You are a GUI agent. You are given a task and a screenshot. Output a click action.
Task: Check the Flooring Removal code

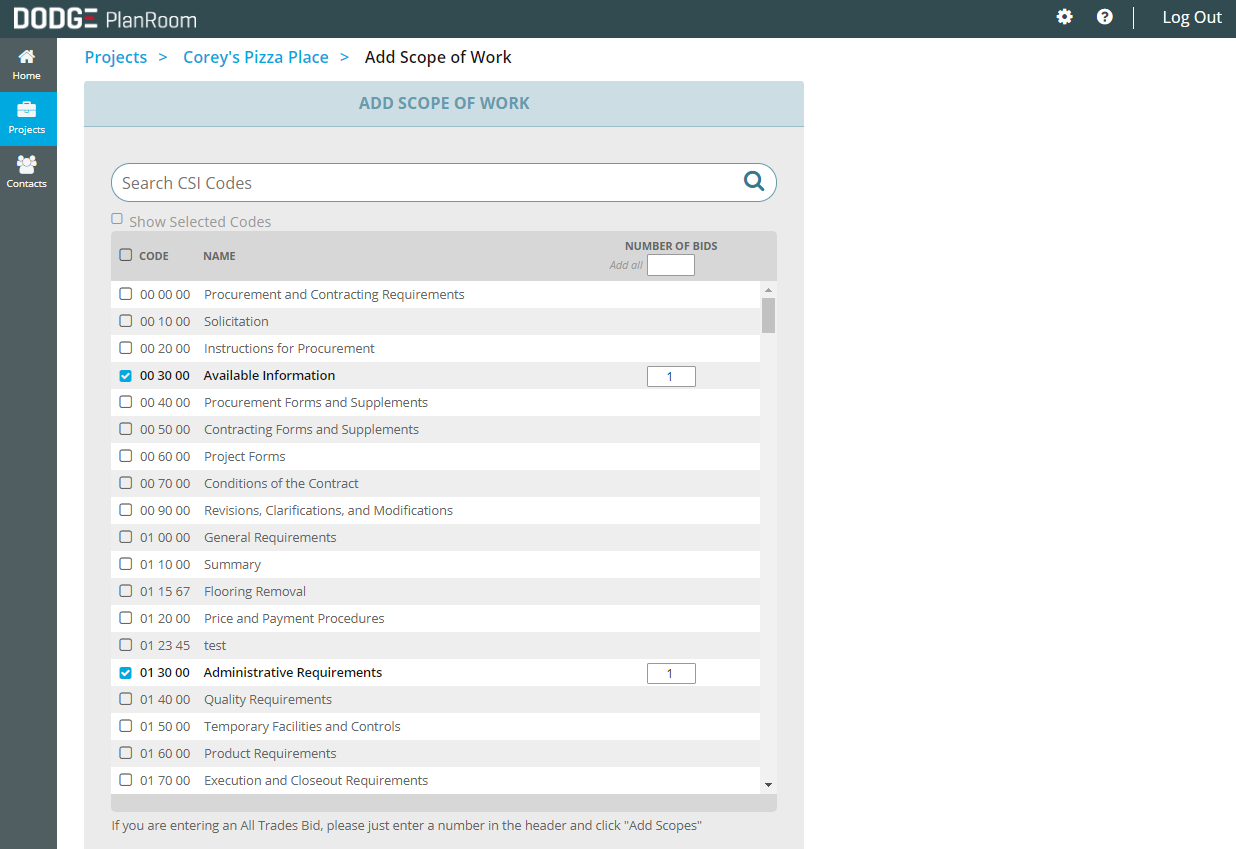126,591
